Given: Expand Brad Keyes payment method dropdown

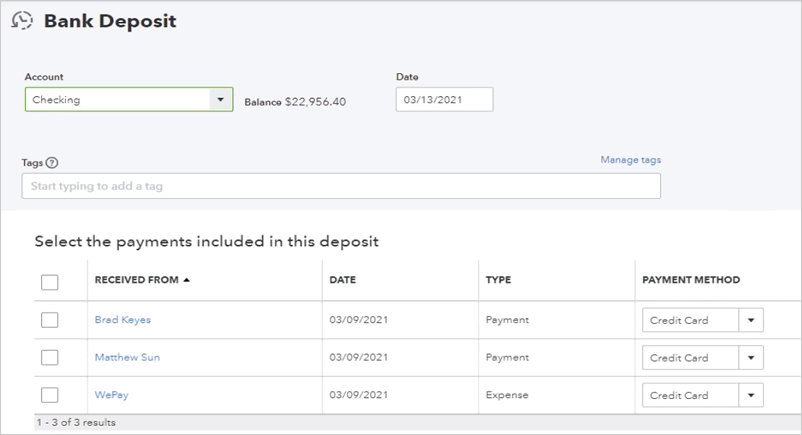Looking at the screenshot, I should click(750, 320).
